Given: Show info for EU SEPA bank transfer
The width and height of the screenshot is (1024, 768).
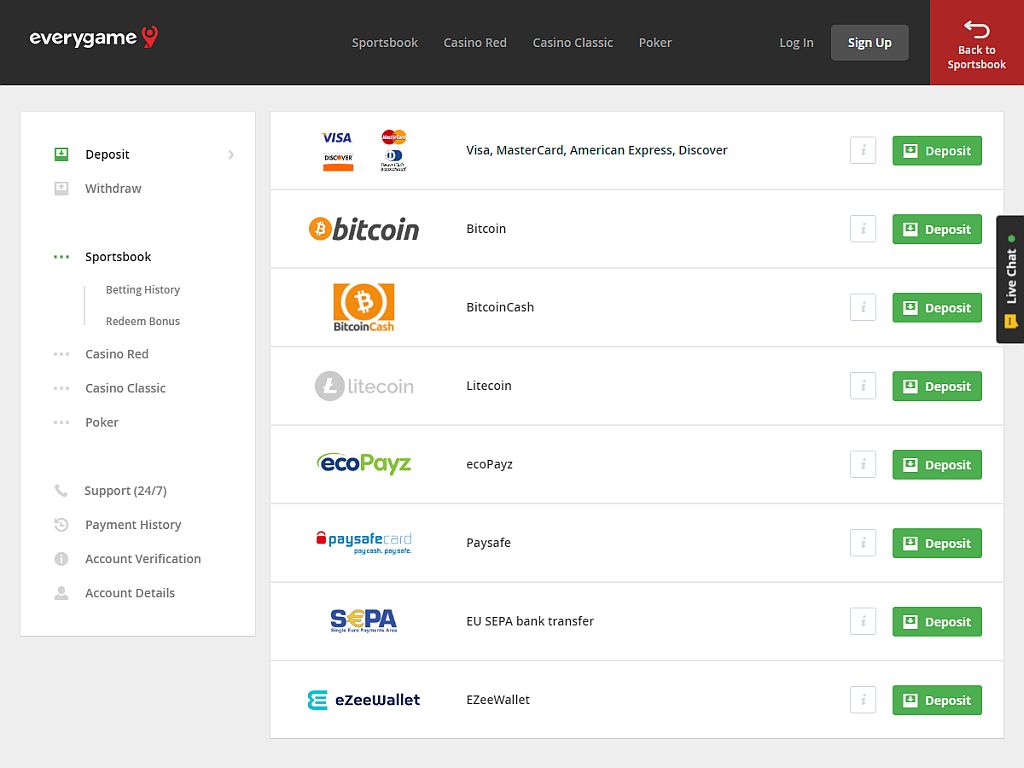Looking at the screenshot, I should [862, 621].
